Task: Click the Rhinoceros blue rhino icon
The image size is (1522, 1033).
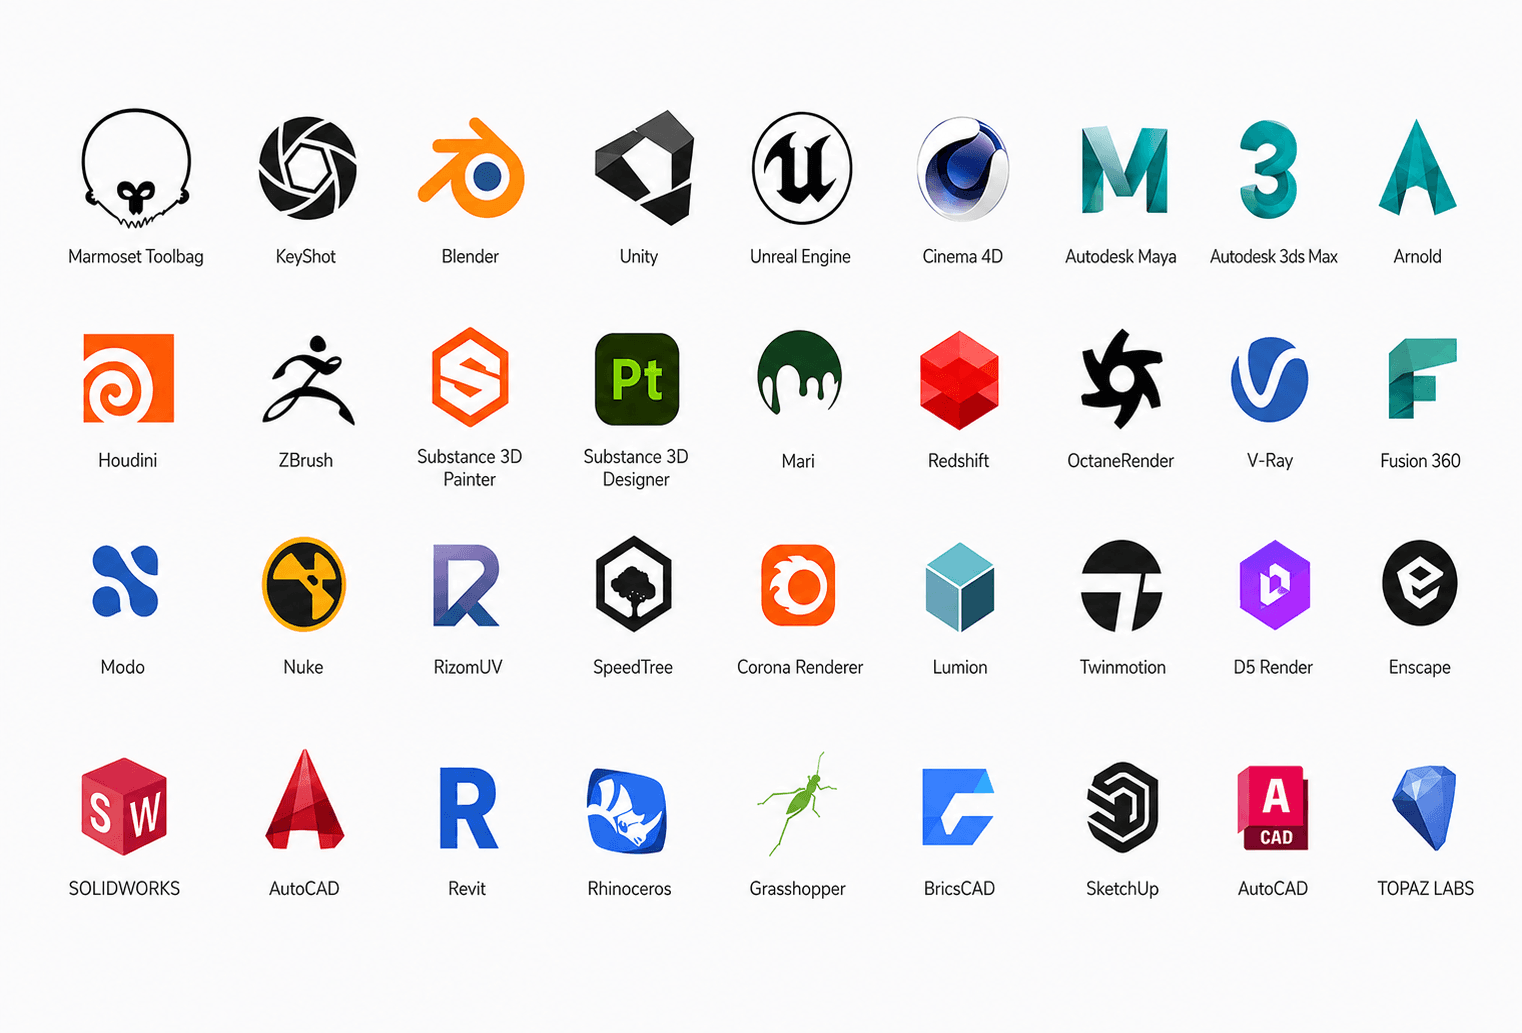Action: click(627, 811)
